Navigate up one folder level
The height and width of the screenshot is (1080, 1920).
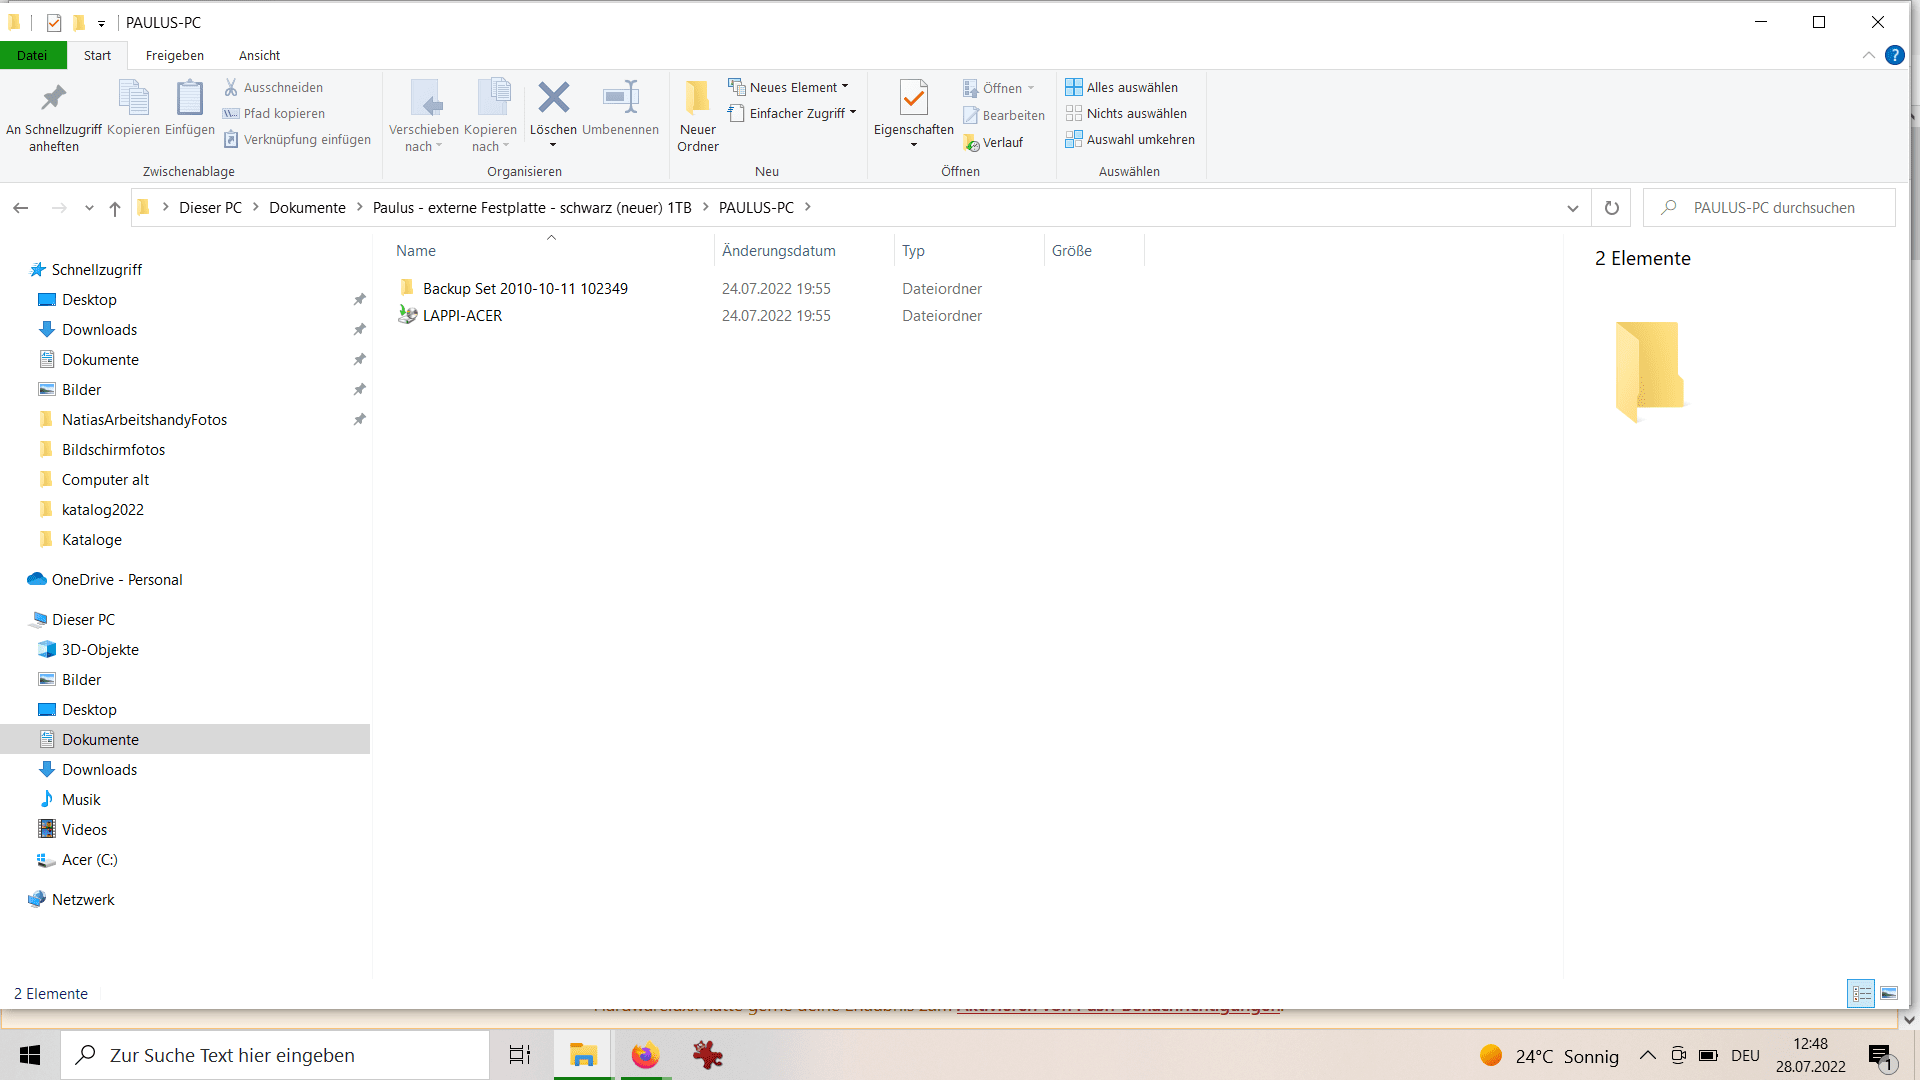pos(115,208)
